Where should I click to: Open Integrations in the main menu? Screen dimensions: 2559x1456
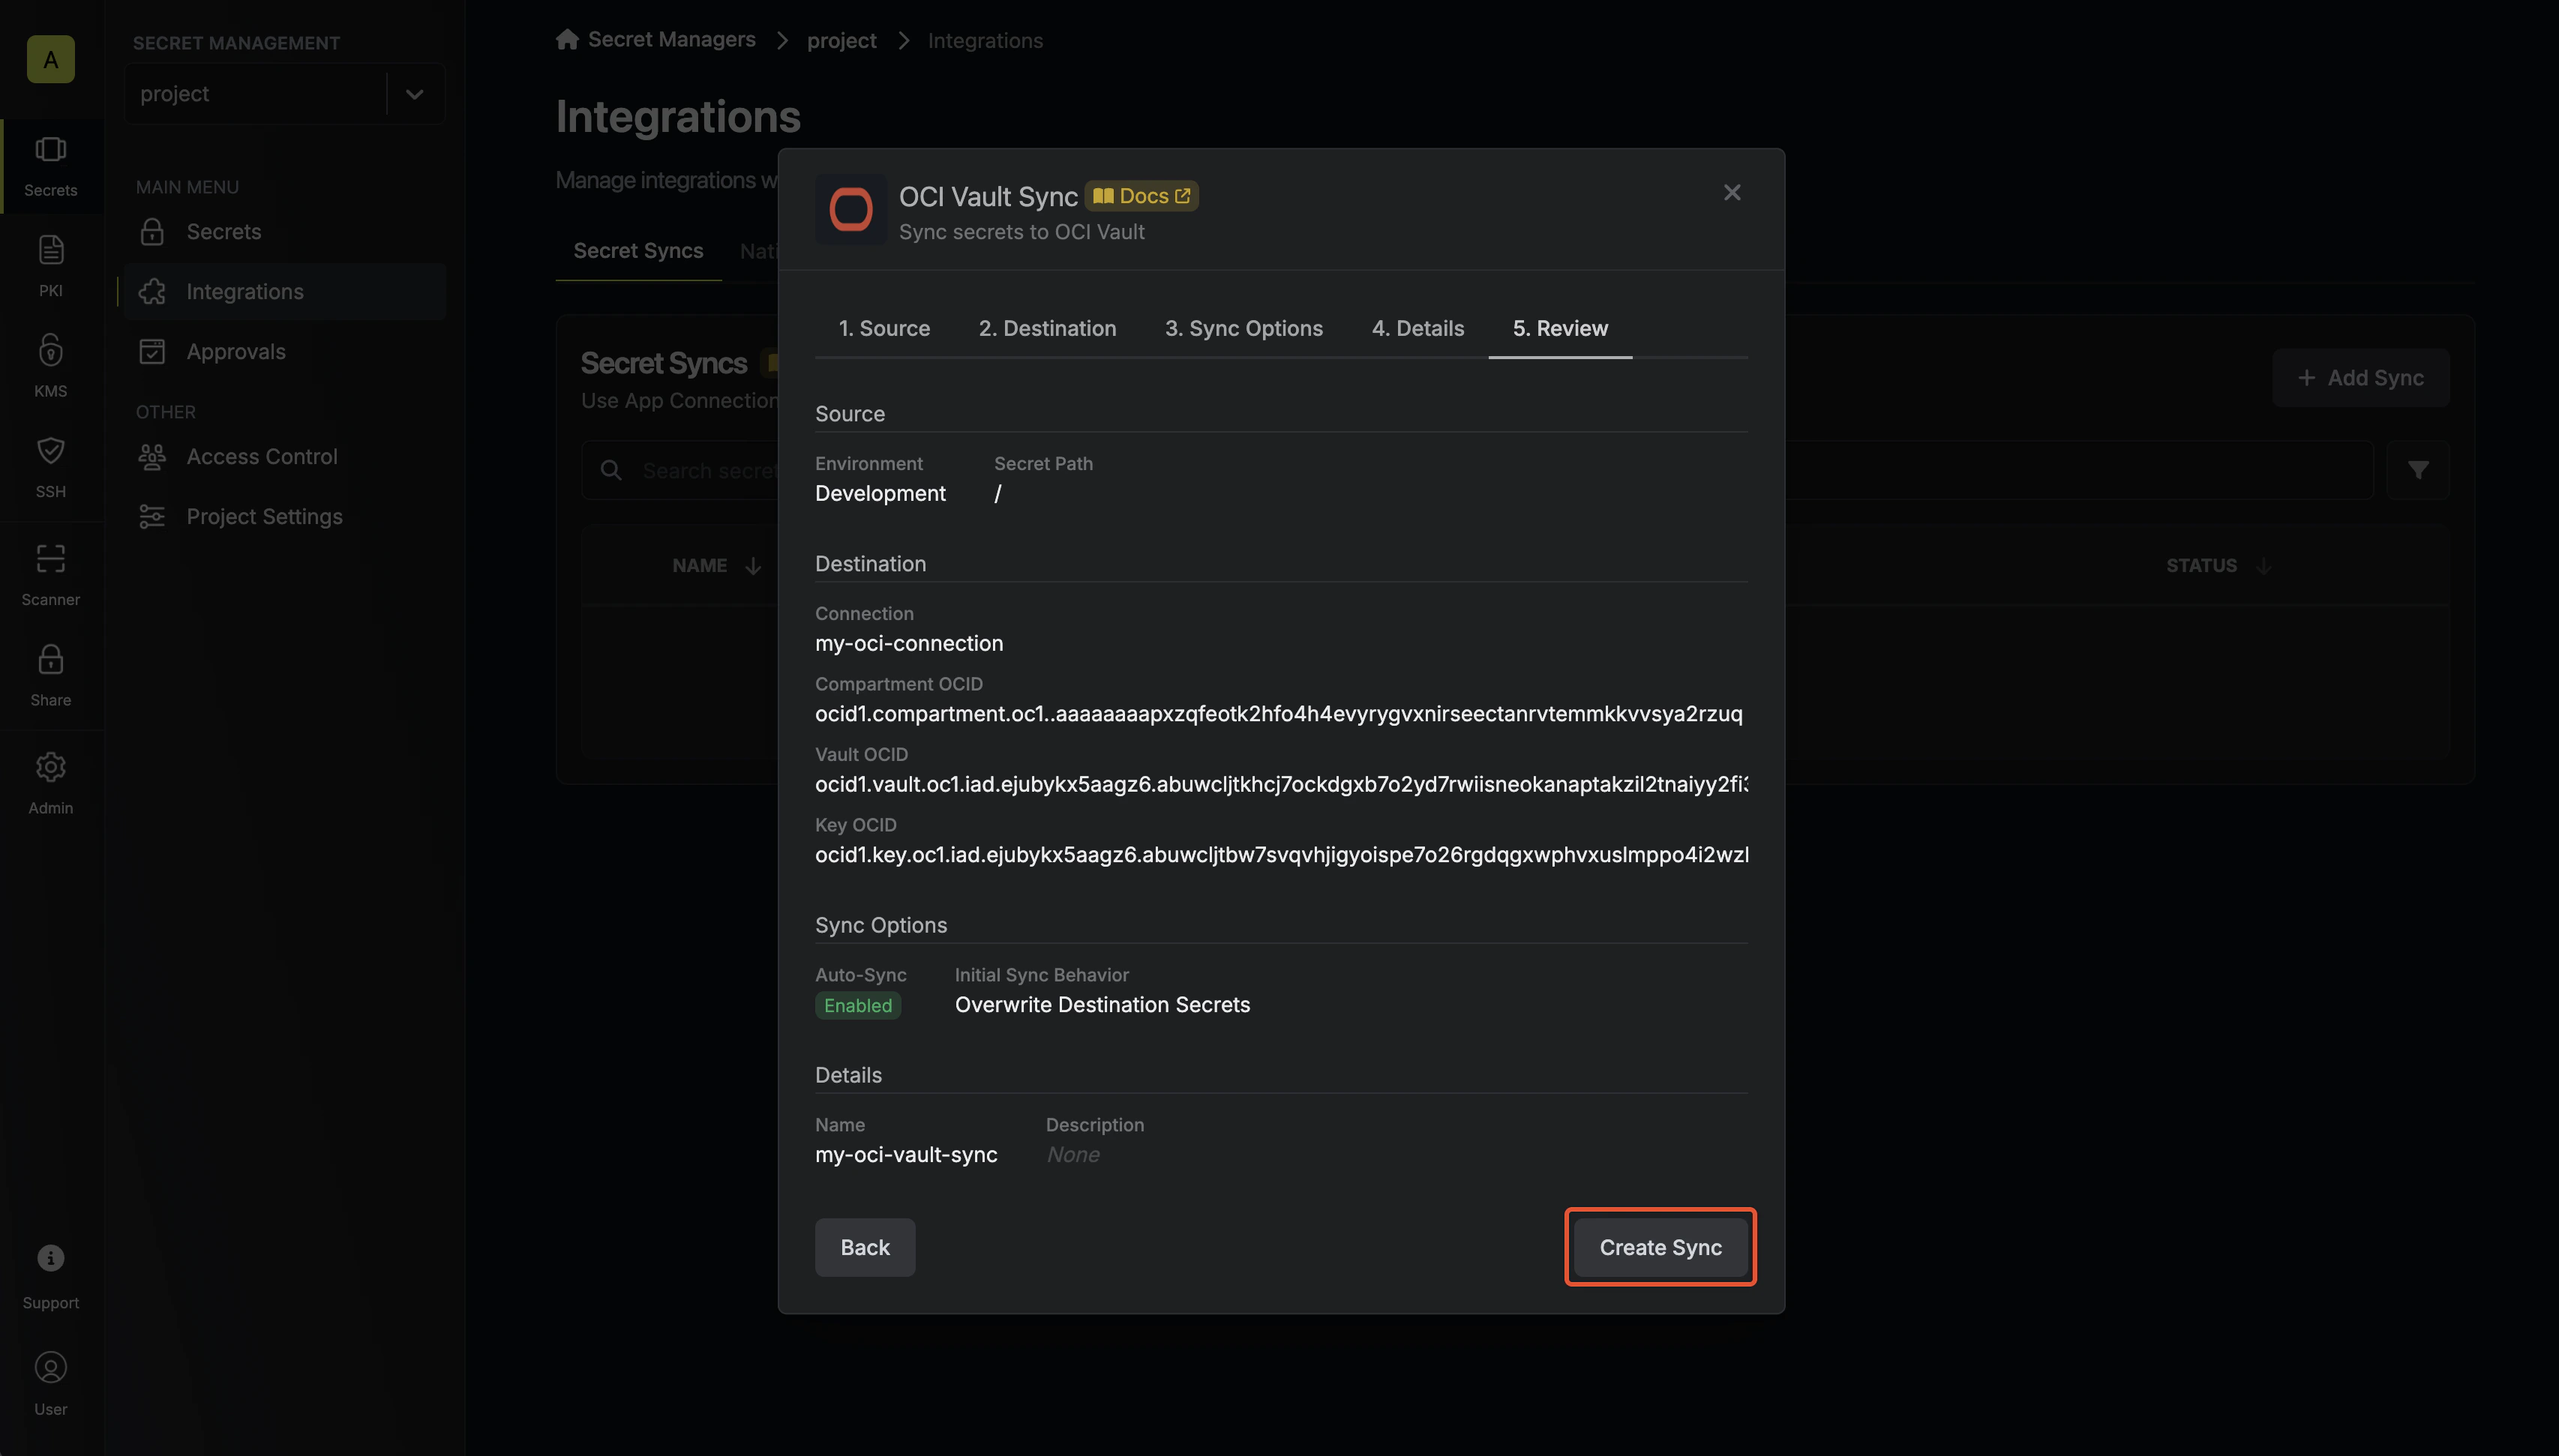[x=285, y=292]
